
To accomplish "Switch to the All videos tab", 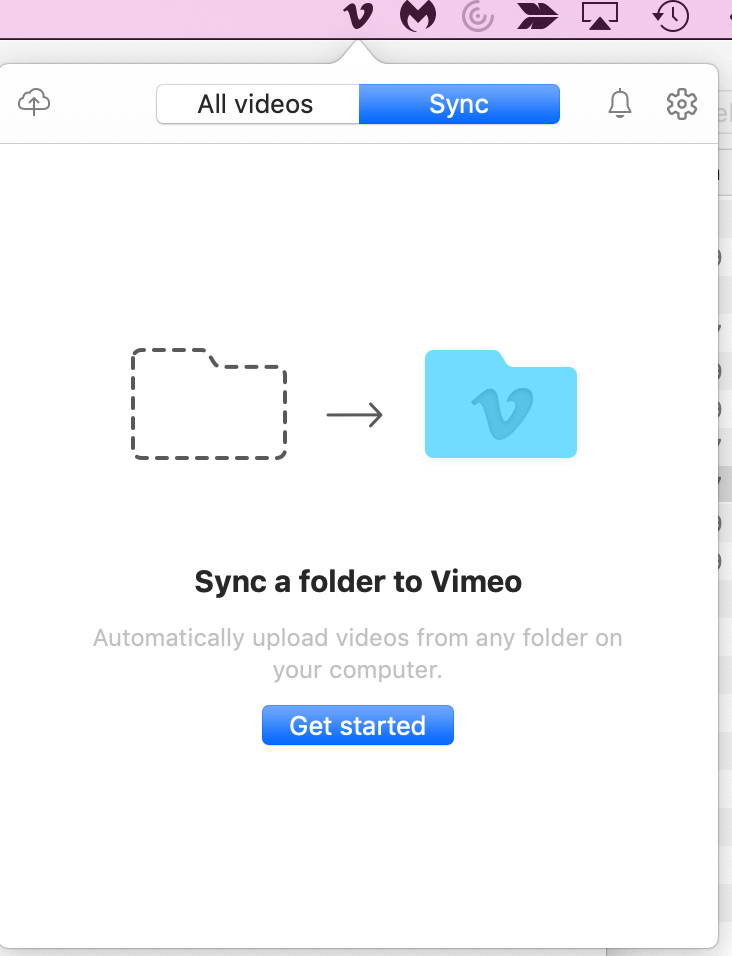I will (256, 104).
